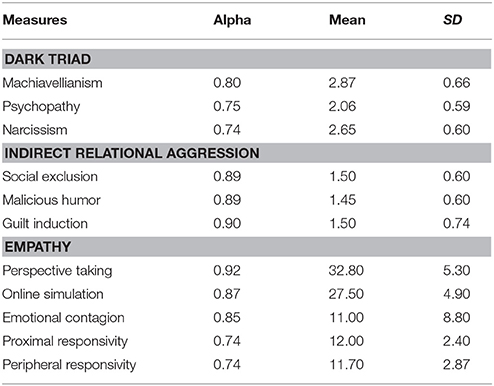Viewport: 494px width, 386px height.
Task: Select the Emotional contagion label
Action: click(x=63, y=318)
